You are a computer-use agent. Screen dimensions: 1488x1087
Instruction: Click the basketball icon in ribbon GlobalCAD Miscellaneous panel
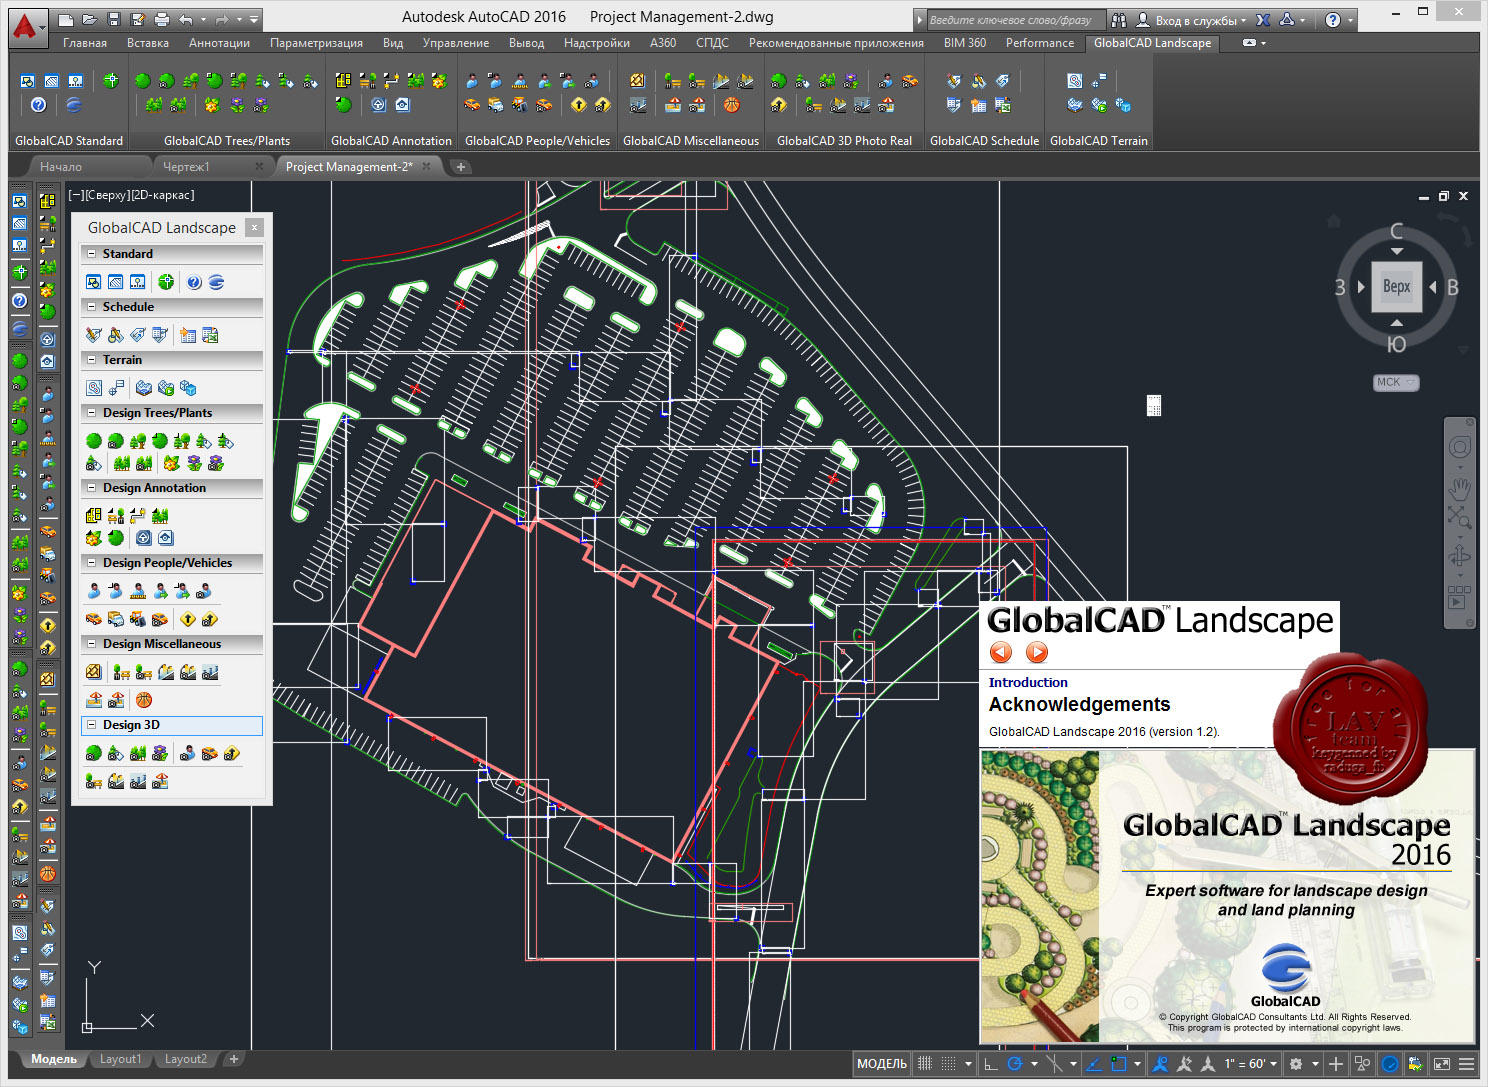pyautogui.click(x=732, y=104)
